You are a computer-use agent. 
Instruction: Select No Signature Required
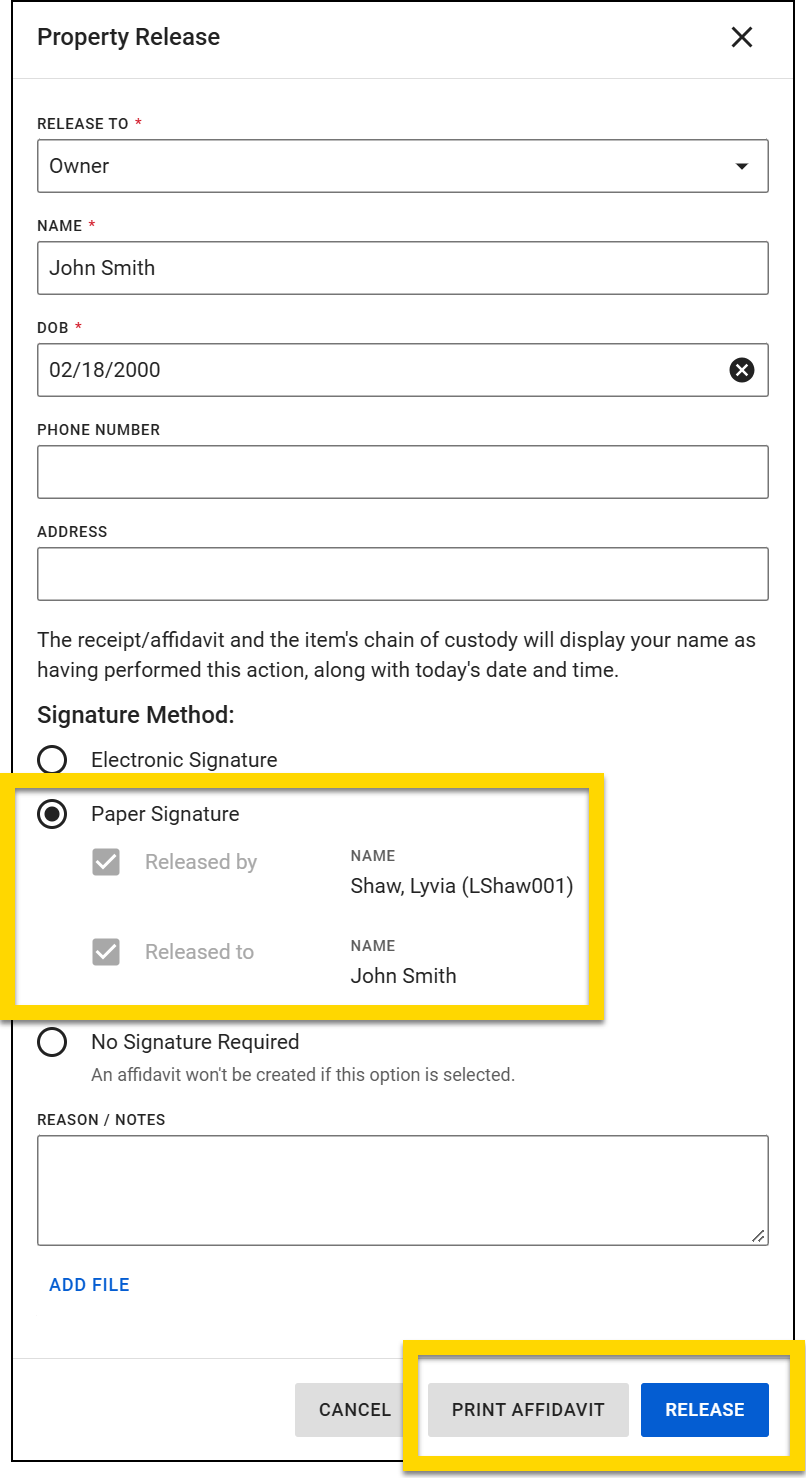pos(52,1042)
